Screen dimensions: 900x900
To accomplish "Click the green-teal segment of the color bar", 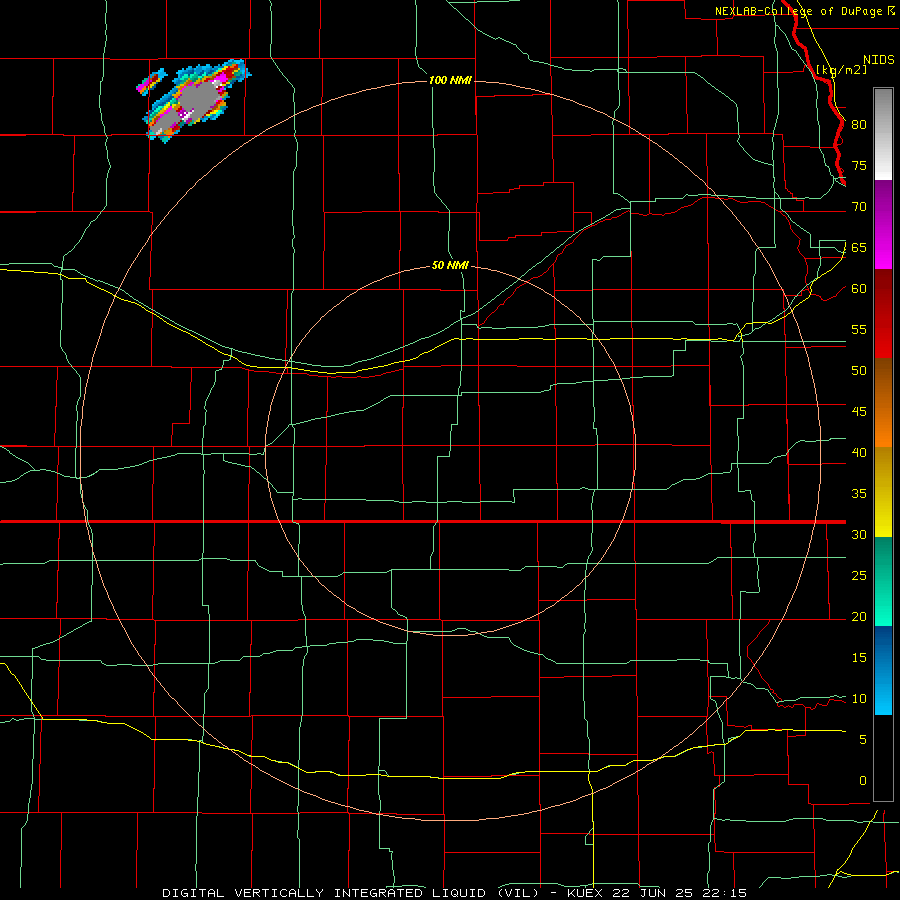I will tap(883, 581).
